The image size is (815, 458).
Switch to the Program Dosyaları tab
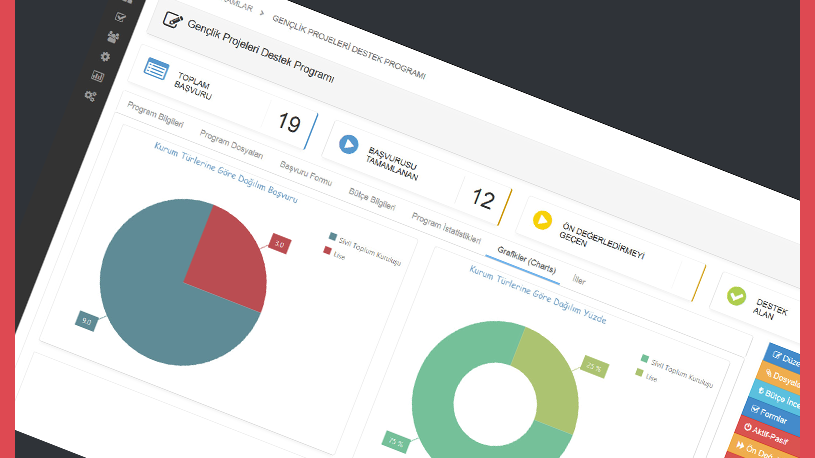click(x=231, y=145)
